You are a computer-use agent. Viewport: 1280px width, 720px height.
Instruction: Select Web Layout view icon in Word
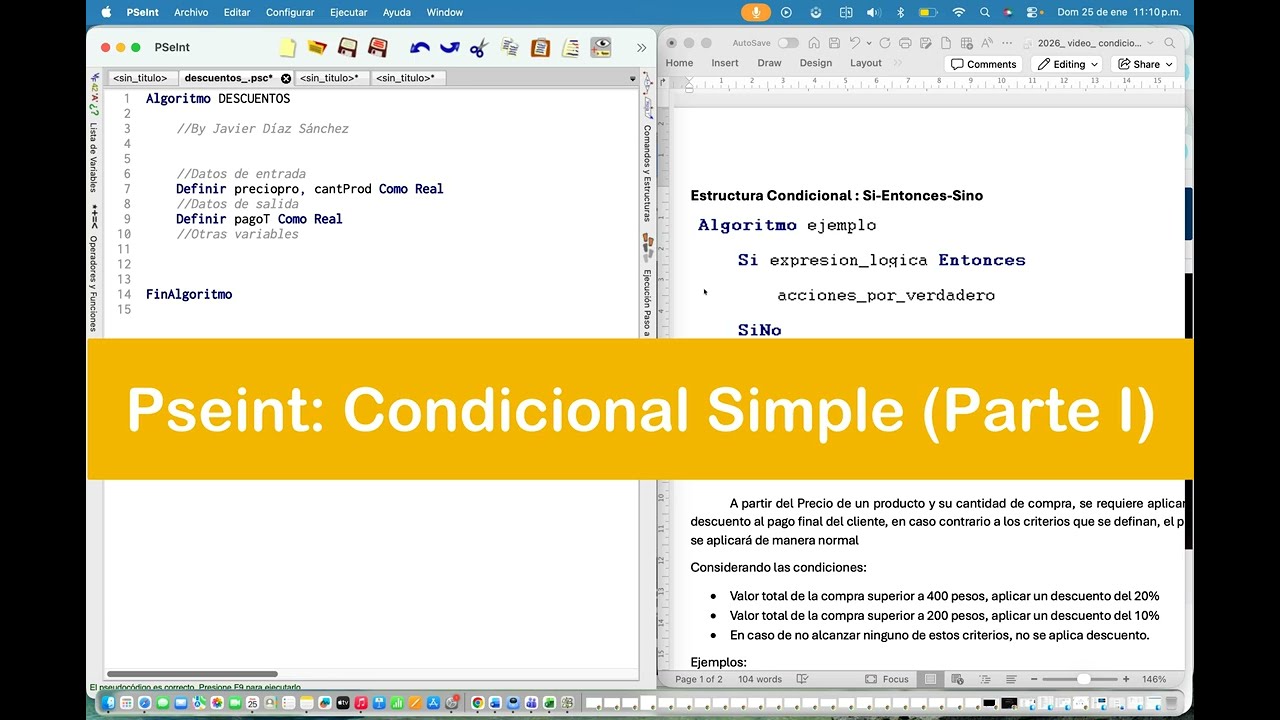pyautogui.click(x=958, y=679)
